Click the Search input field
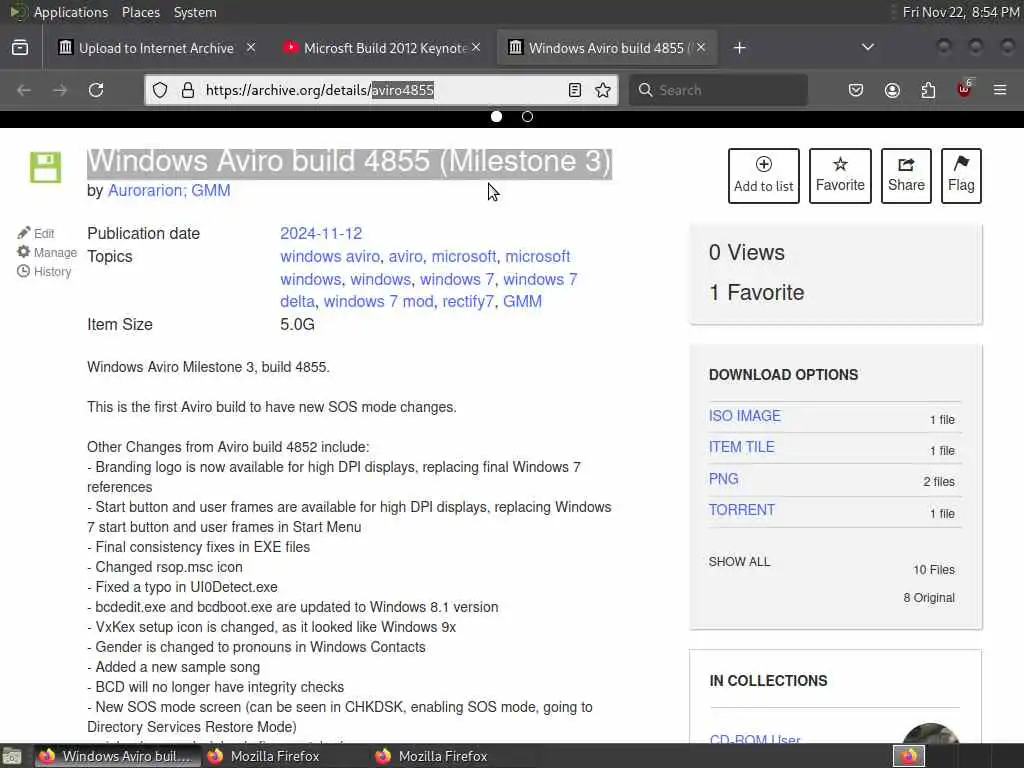The height and width of the screenshot is (768, 1024). coord(718,90)
